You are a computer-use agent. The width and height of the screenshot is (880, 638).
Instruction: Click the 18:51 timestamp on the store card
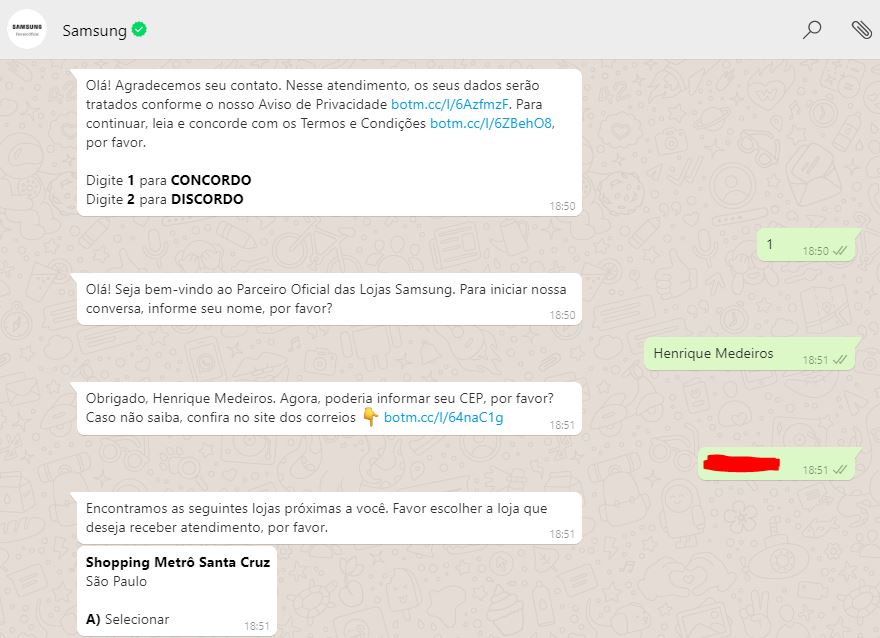(x=256, y=626)
